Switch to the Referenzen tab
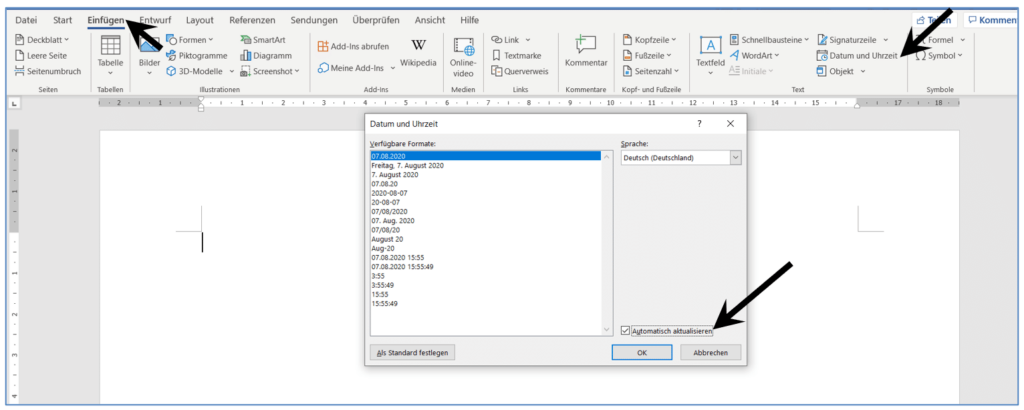 pos(252,20)
